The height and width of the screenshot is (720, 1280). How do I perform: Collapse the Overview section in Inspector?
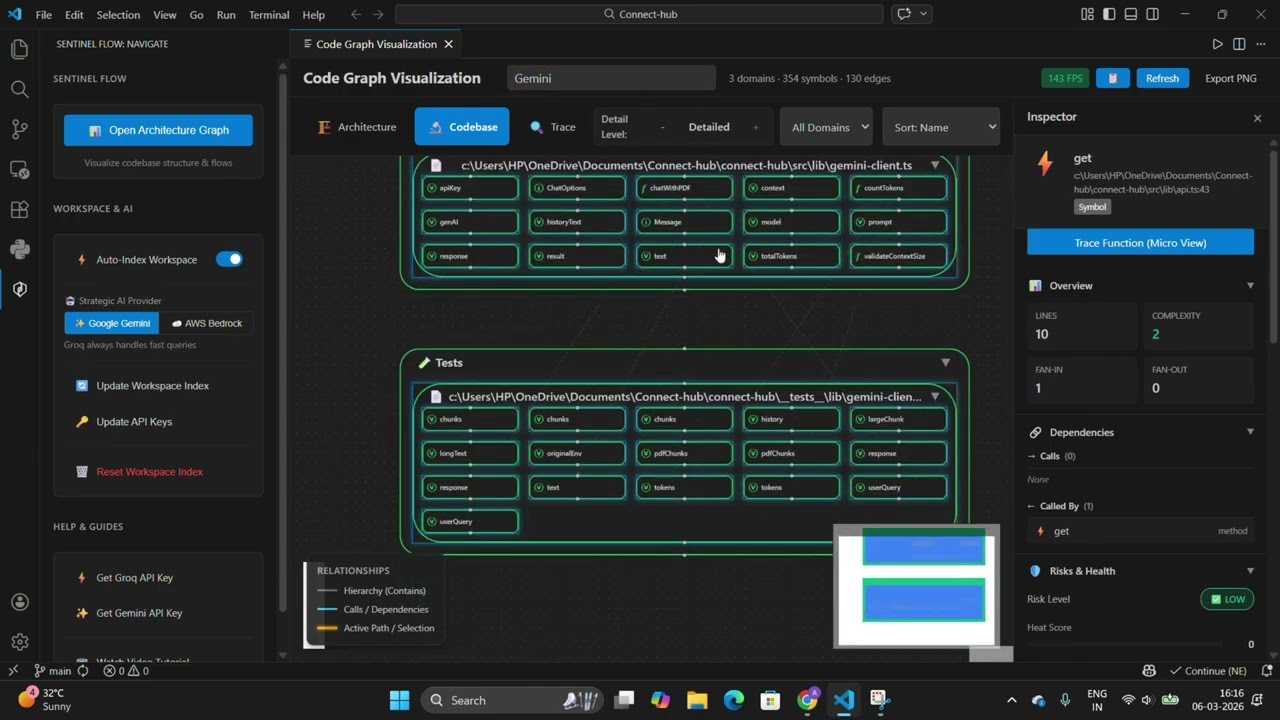click(1250, 286)
